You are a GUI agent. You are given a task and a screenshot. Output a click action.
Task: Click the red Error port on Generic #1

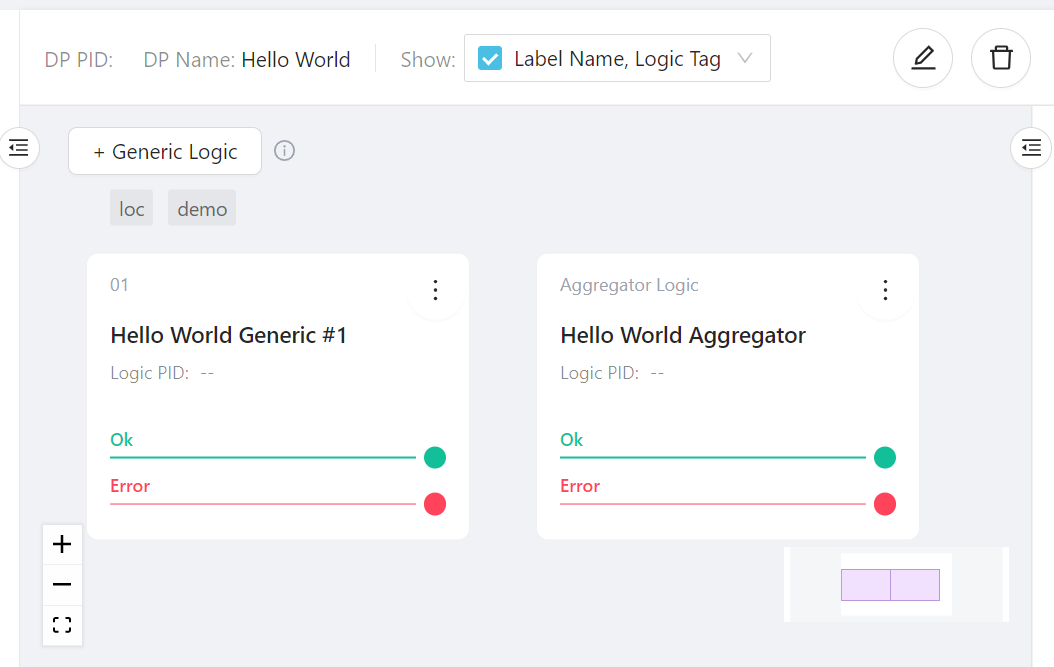click(435, 504)
